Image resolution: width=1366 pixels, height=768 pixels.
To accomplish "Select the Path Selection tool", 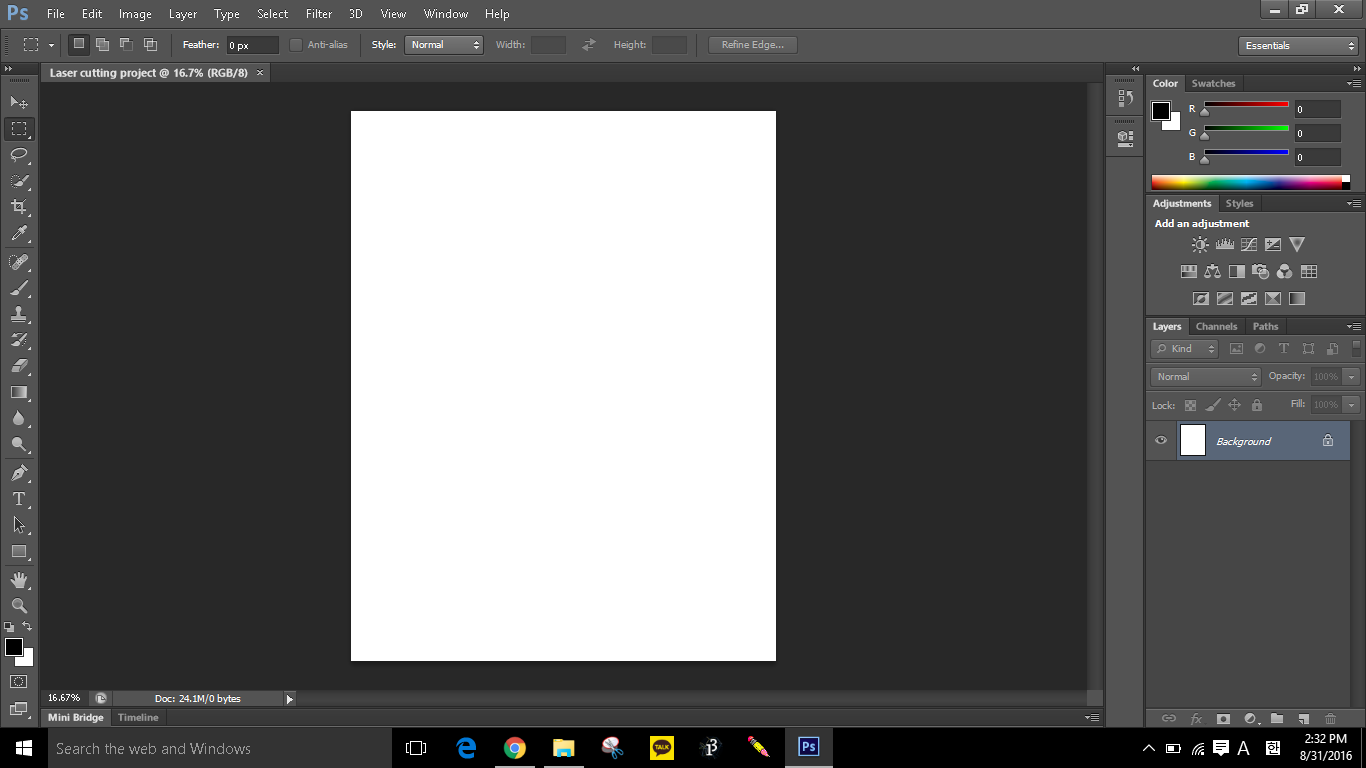I will [x=19, y=525].
